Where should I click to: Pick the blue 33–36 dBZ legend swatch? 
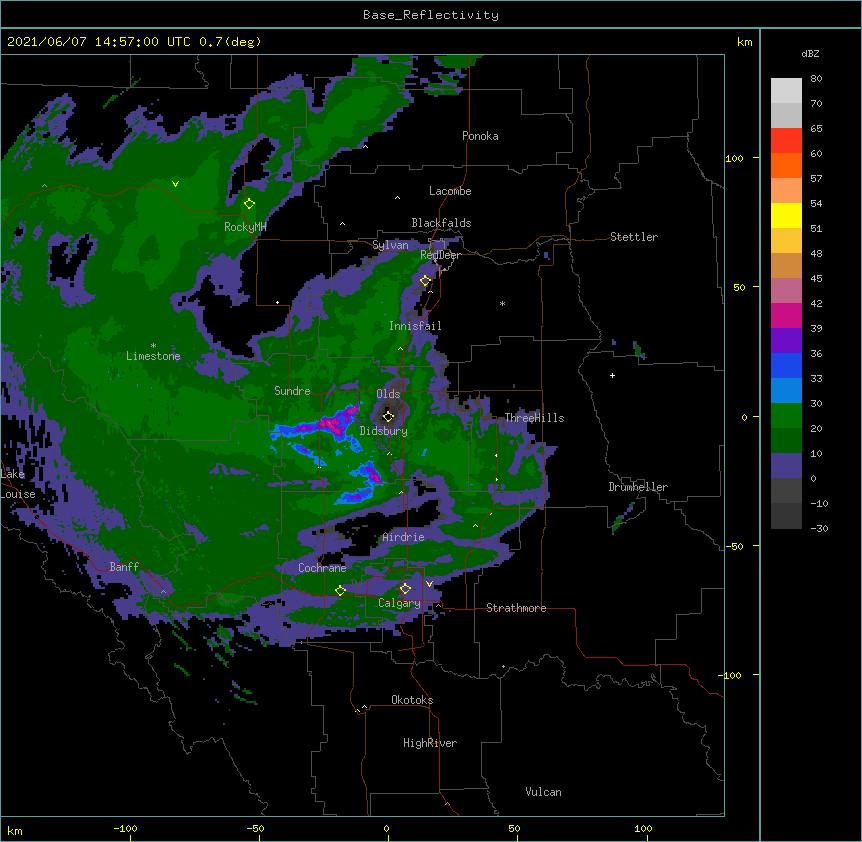coord(786,365)
